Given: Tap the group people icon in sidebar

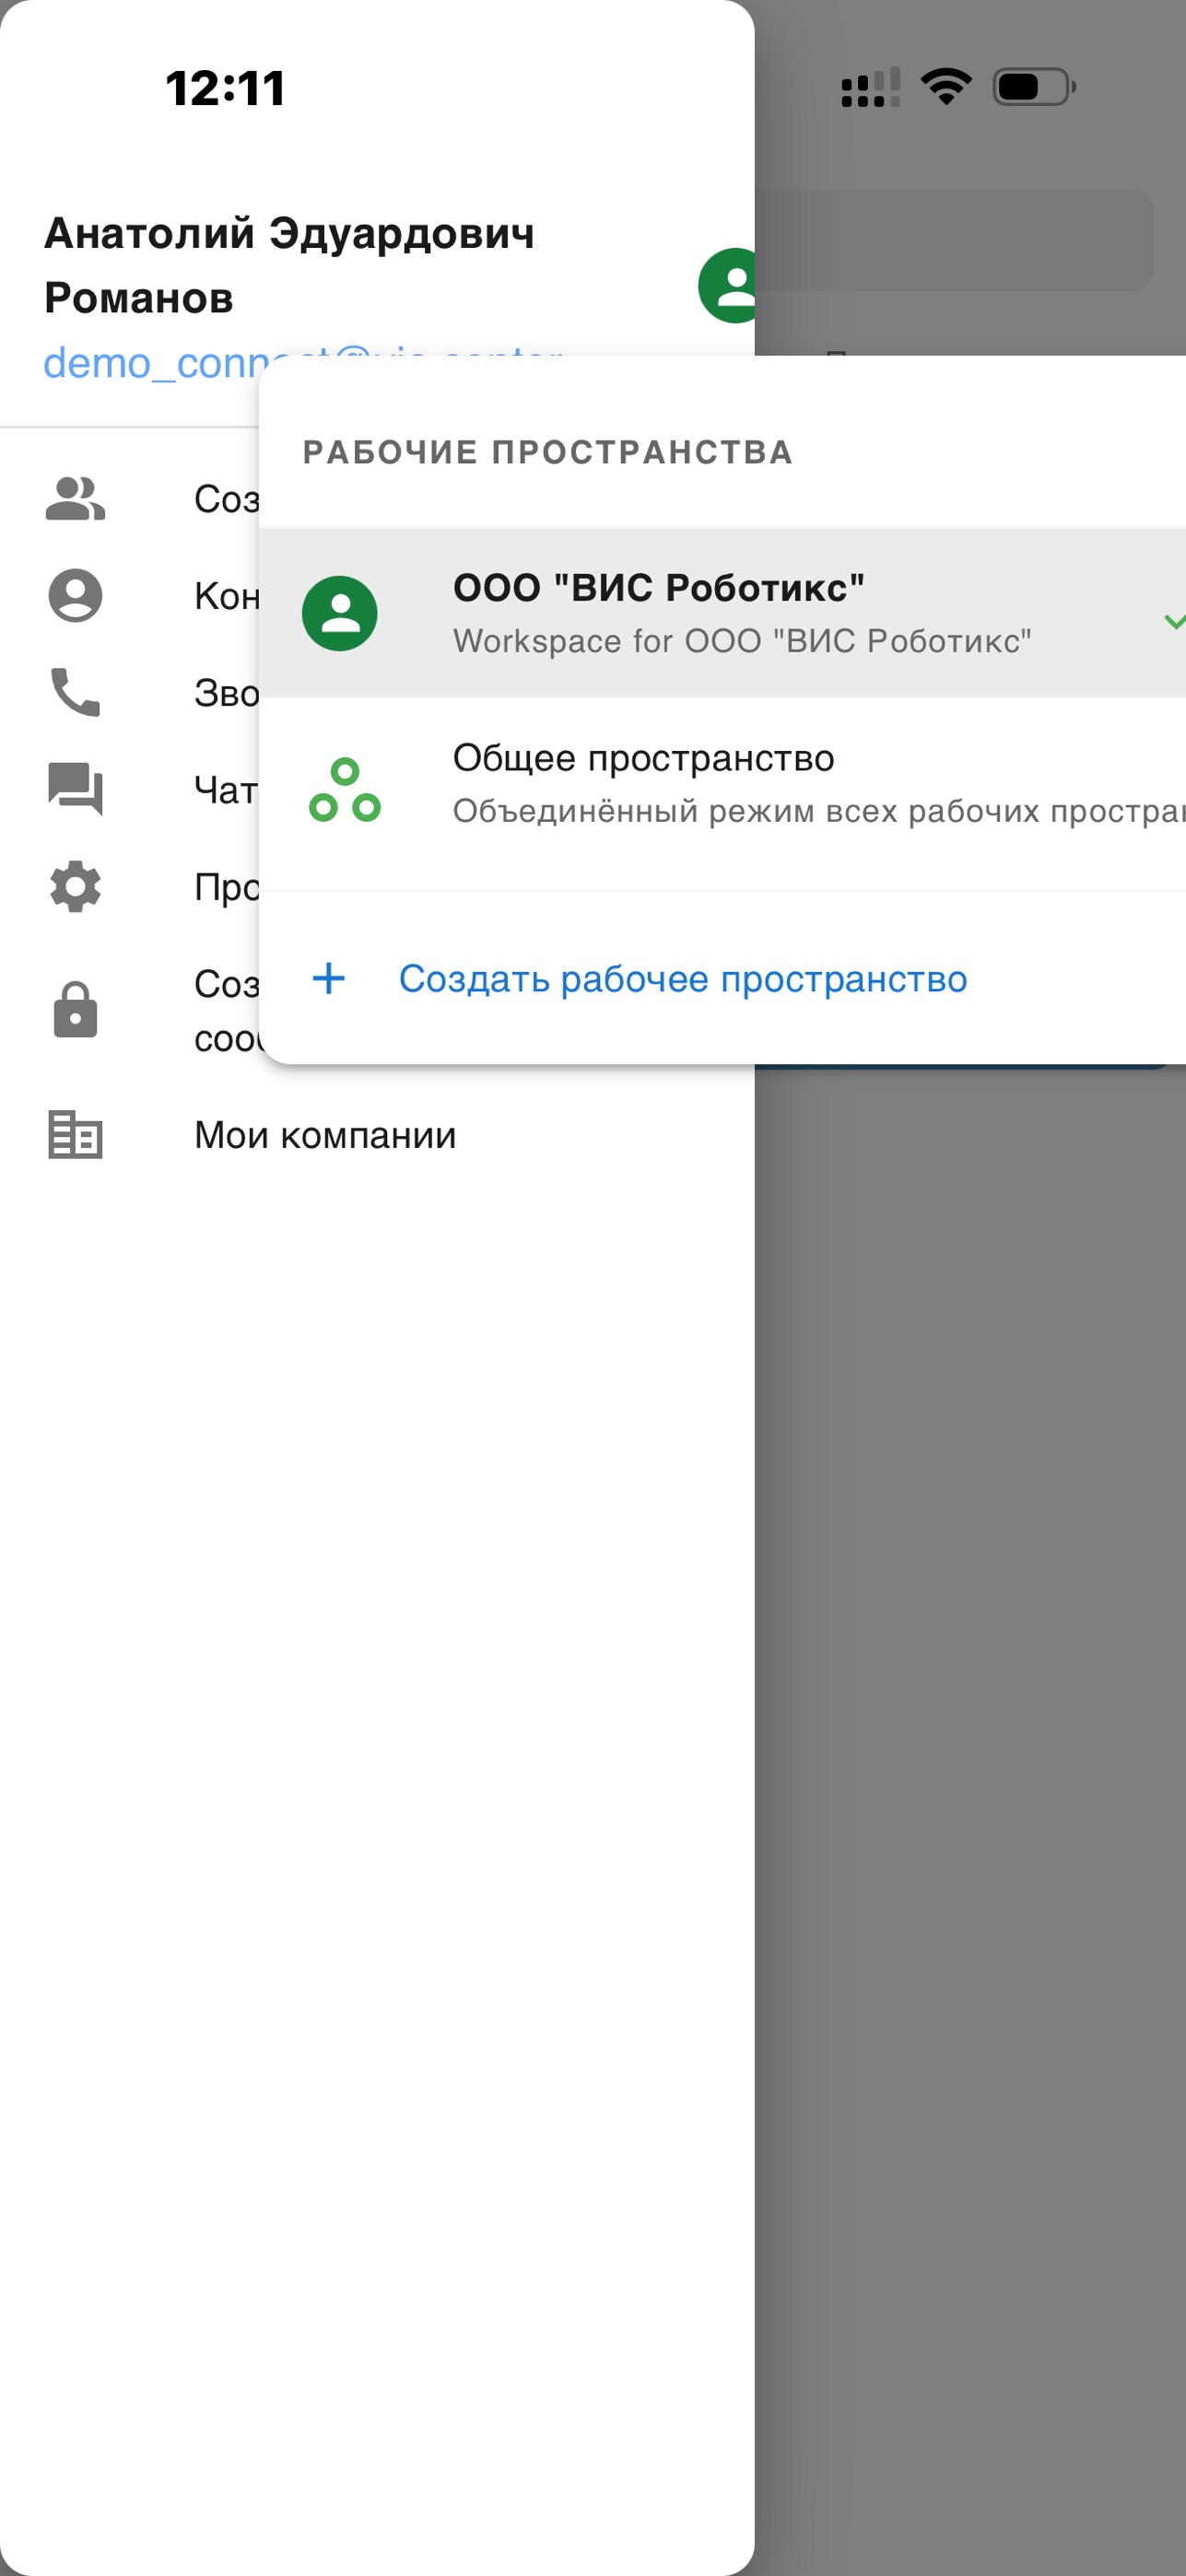Looking at the screenshot, I should (x=75, y=499).
